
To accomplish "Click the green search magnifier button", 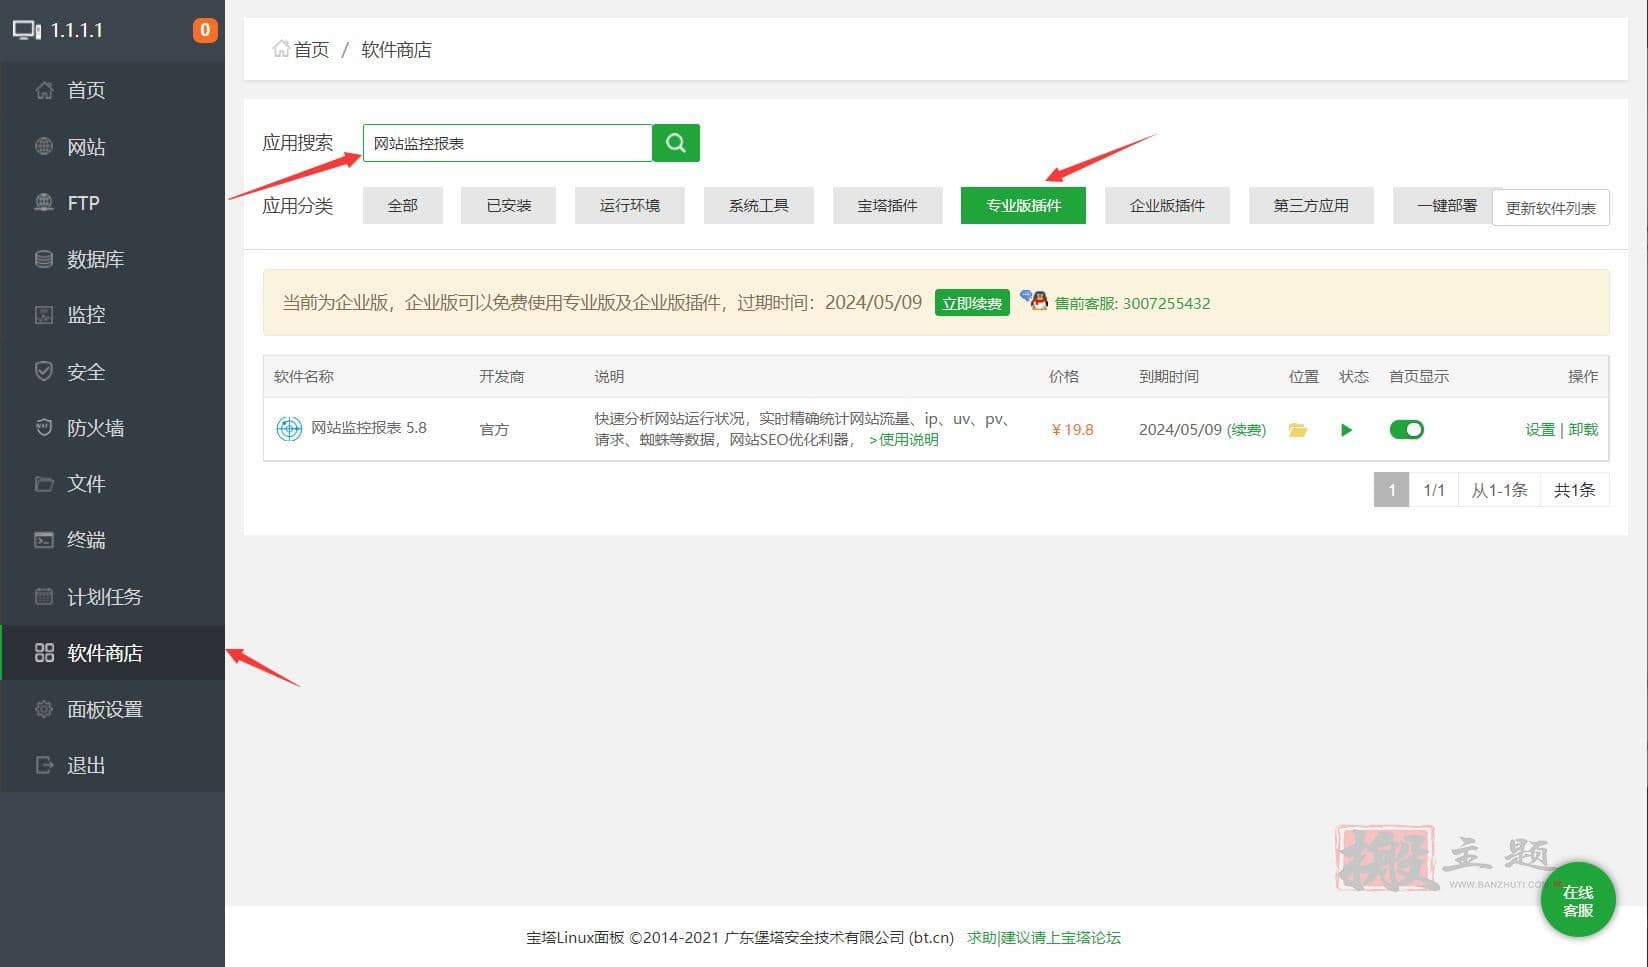I will [x=676, y=143].
